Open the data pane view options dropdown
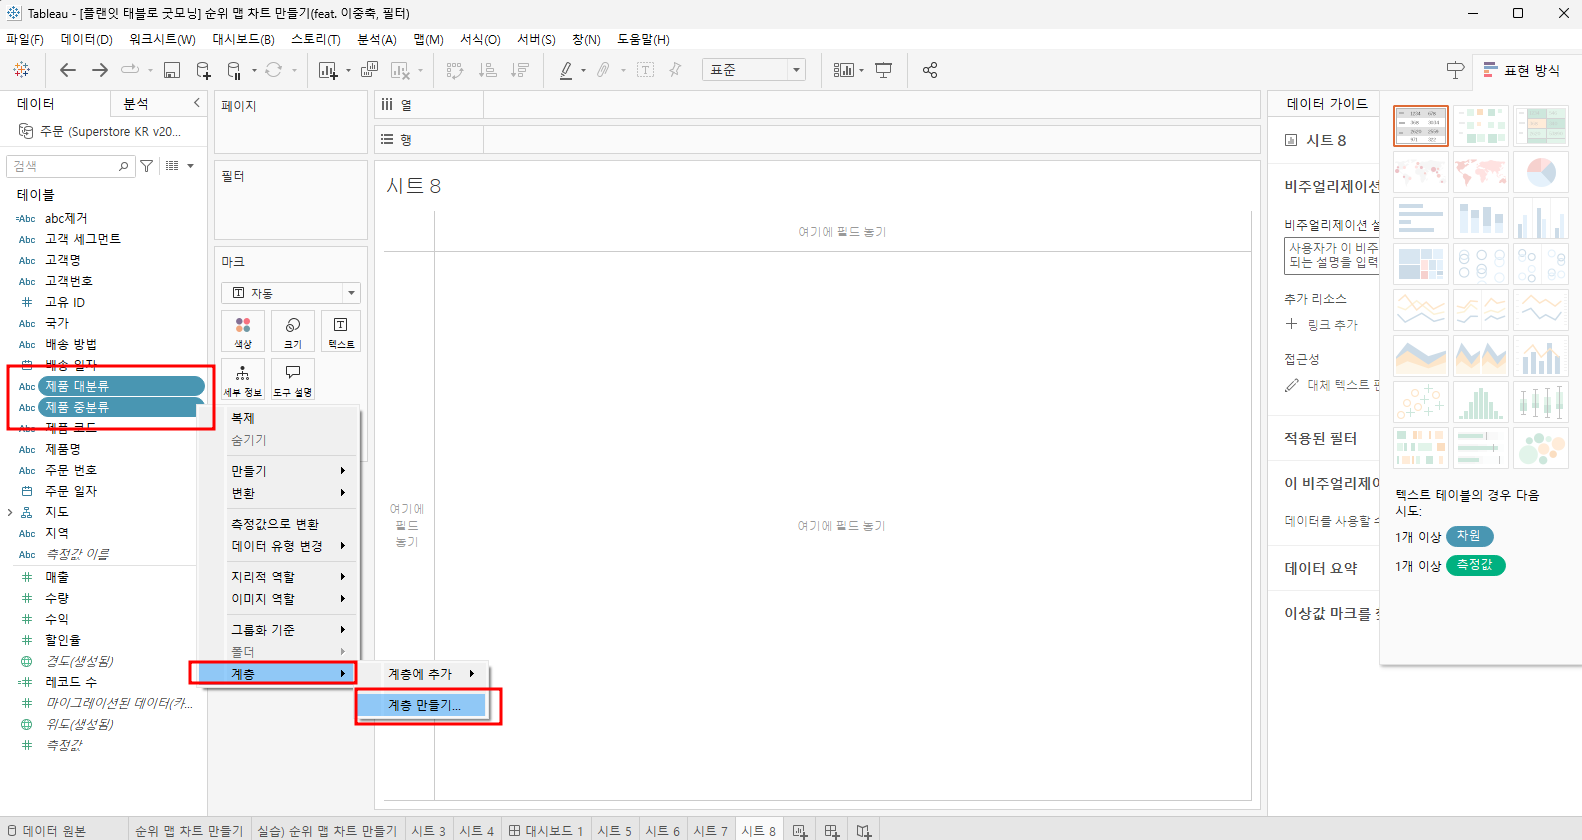Screen dimensions: 1582x840 [180, 166]
